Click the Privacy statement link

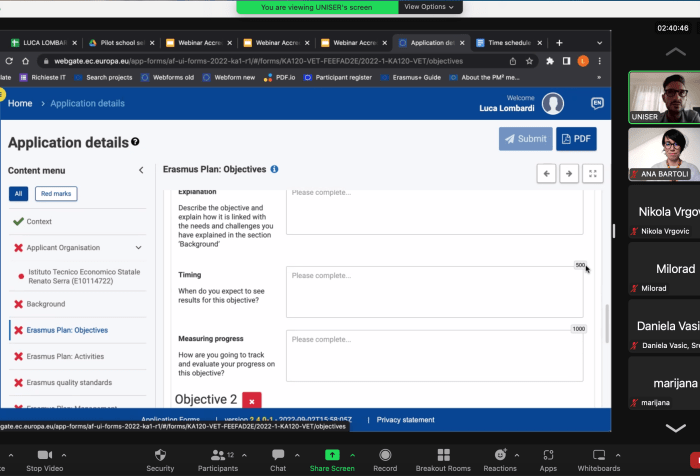point(405,420)
